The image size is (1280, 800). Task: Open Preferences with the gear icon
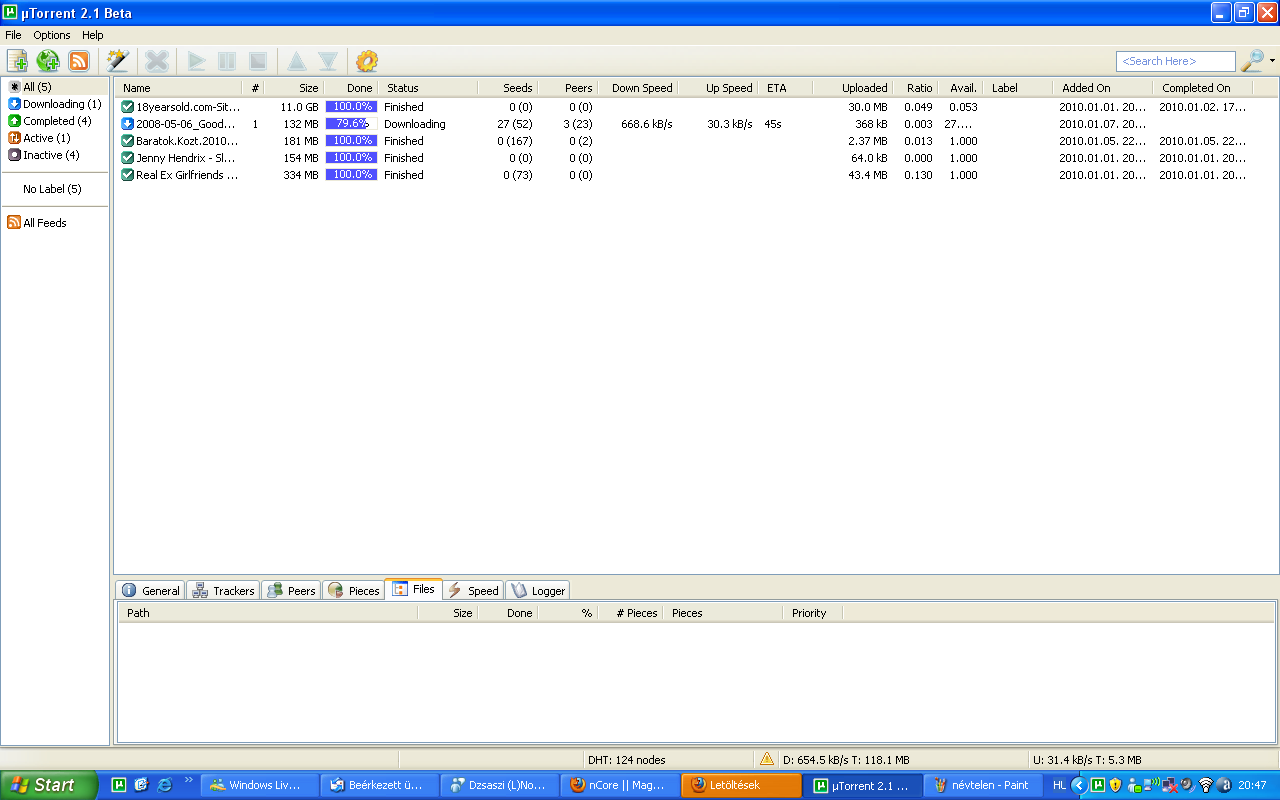367,61
